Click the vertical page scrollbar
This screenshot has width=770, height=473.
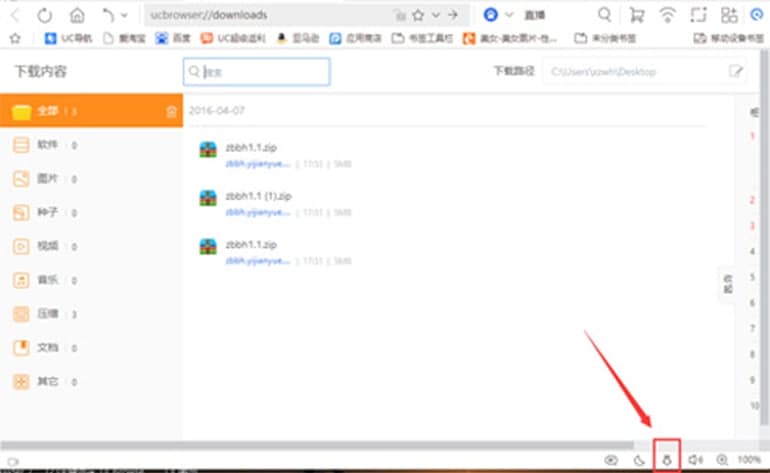pos(764,237)
